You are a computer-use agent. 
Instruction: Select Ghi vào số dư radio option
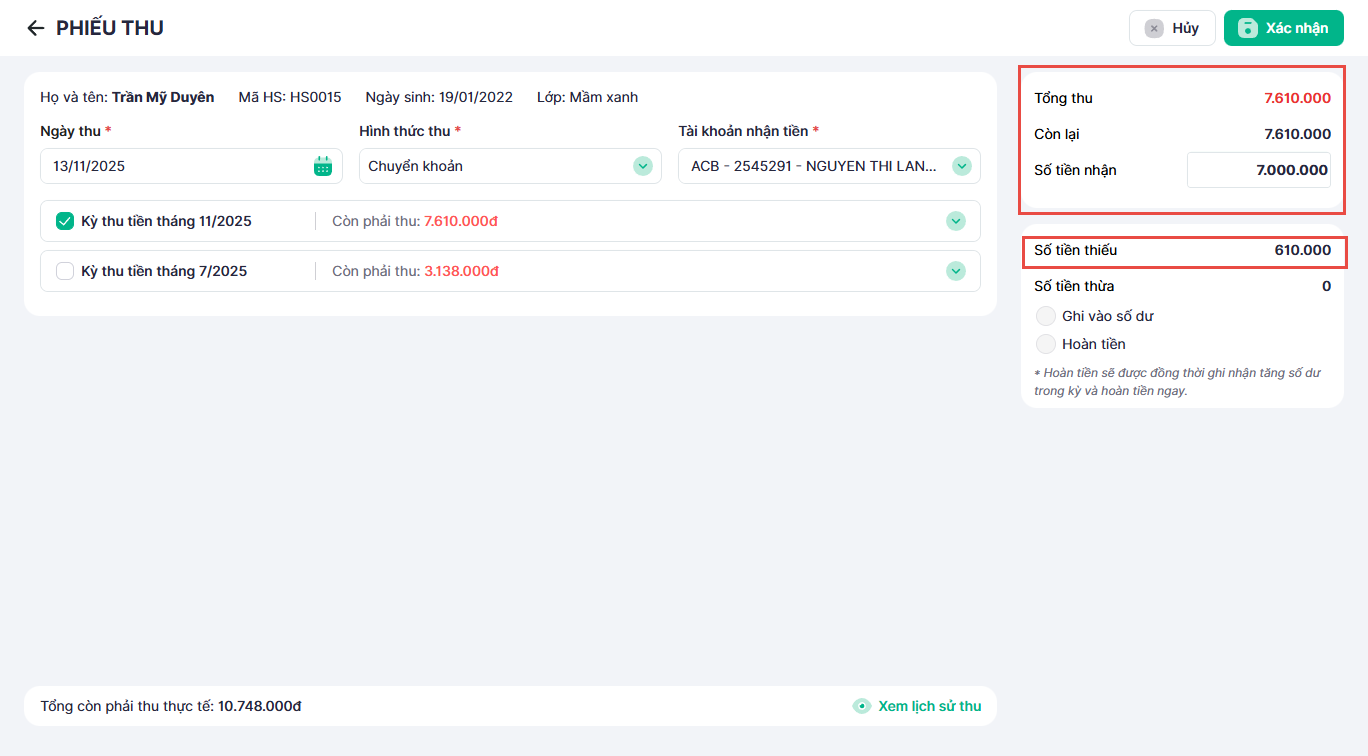pyautogui.click(x=1046, y=316)
